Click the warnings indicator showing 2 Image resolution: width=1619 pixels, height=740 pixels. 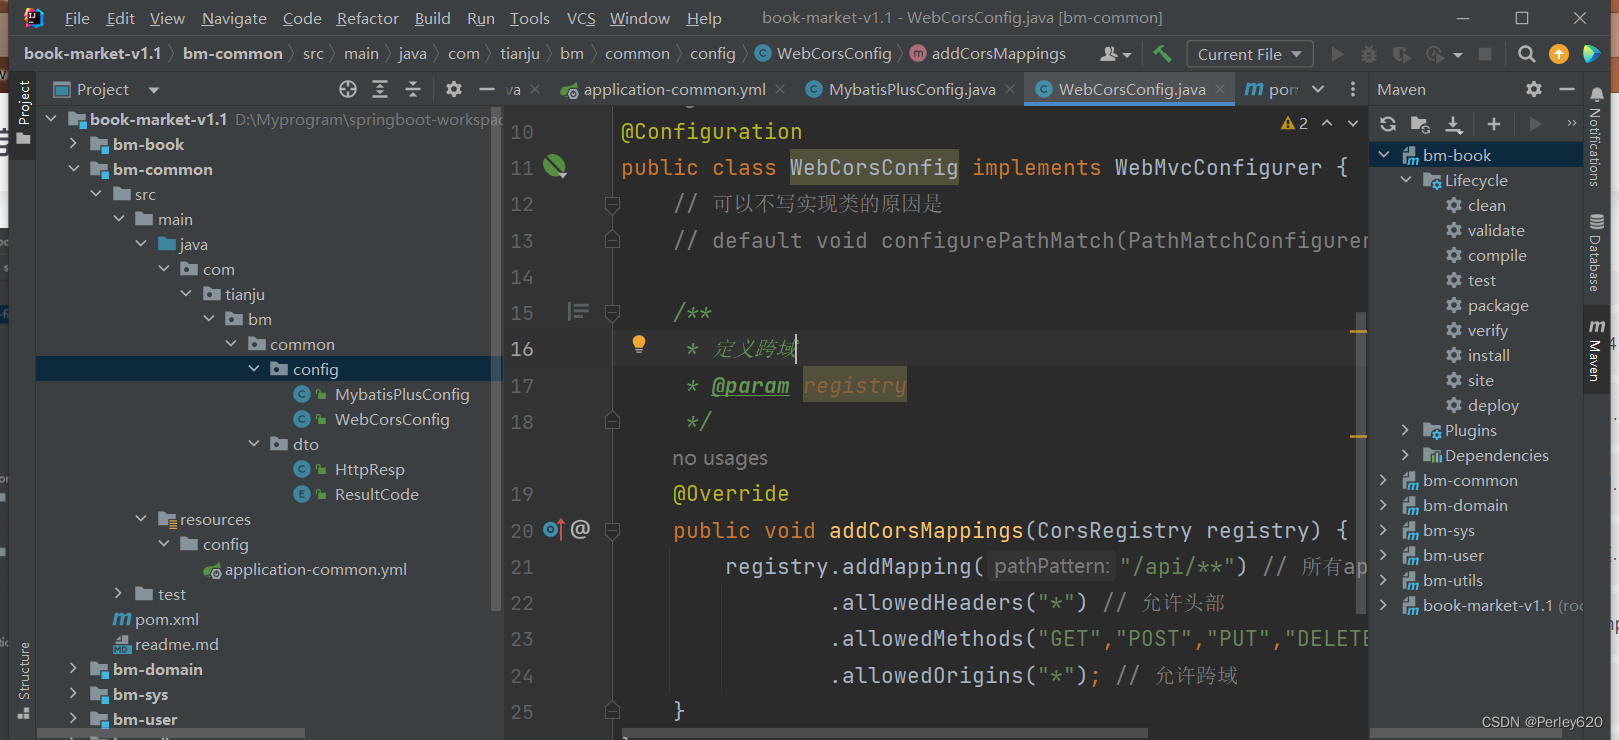[1294, 123]
